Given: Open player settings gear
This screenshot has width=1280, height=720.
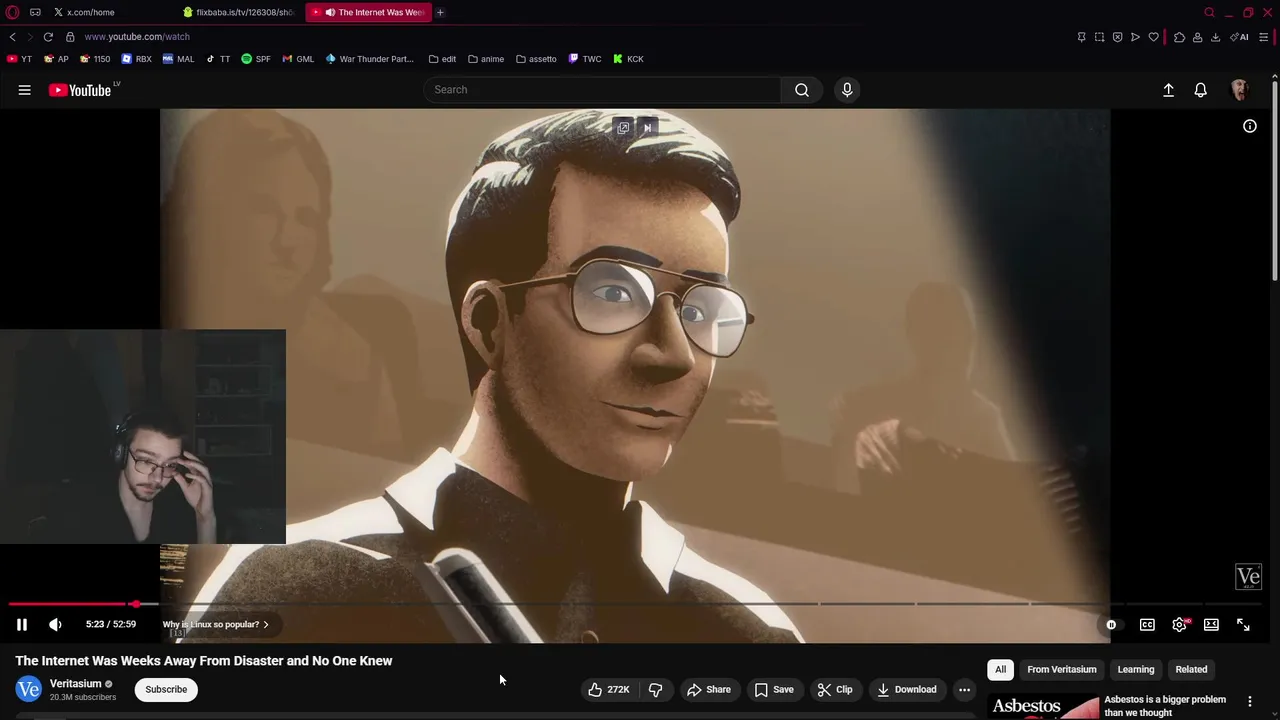Looking at the screenshot, I should [x=1180, y=625].
